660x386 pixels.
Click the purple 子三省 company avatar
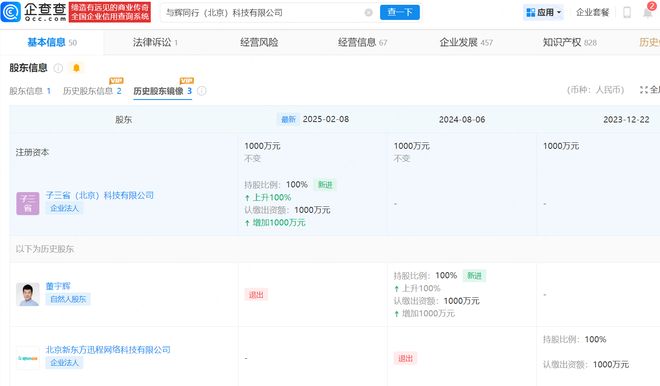[x=28, y=203]
